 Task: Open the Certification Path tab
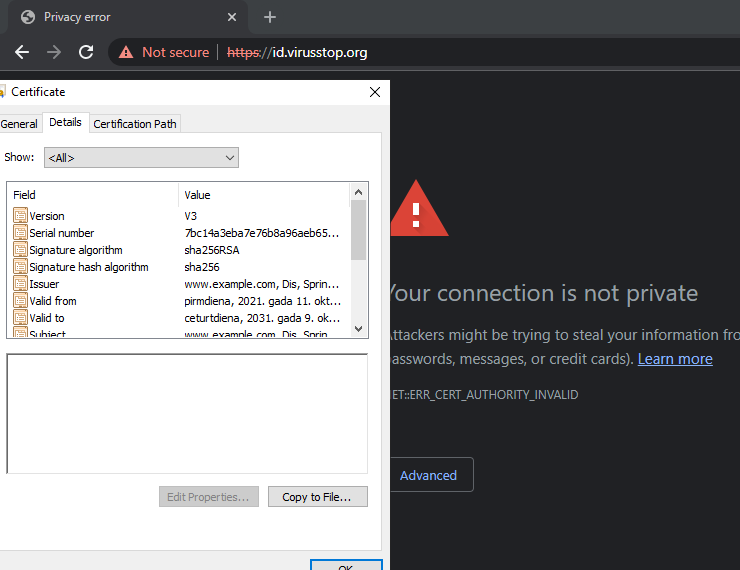(135, 124)
